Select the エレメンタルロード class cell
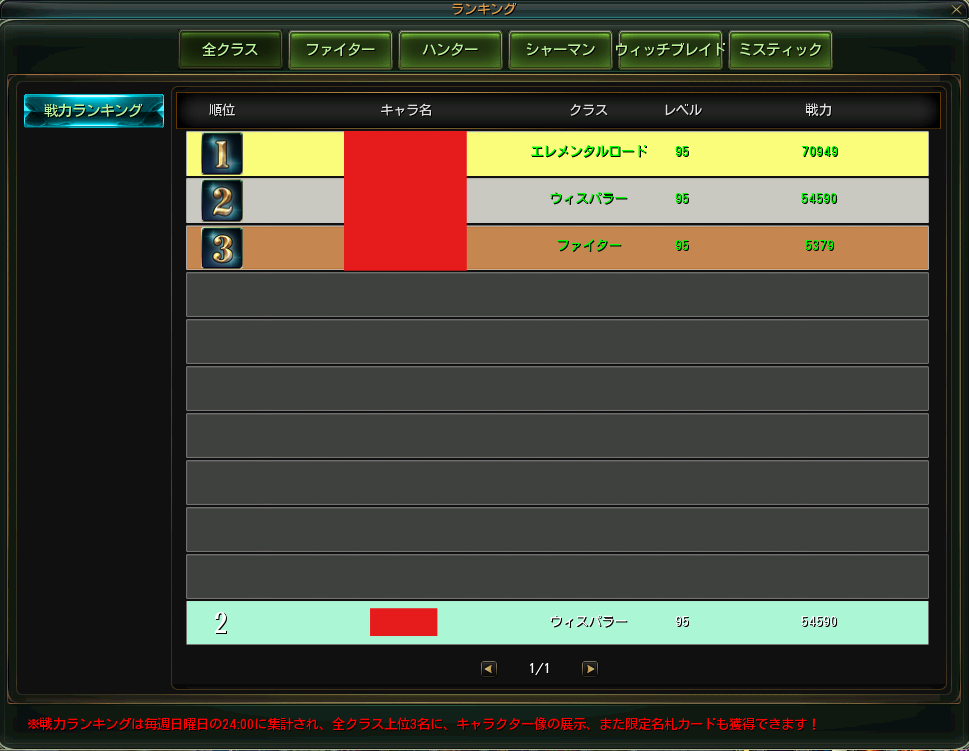Screen dimensions: 969x751 tap(589, 151)
